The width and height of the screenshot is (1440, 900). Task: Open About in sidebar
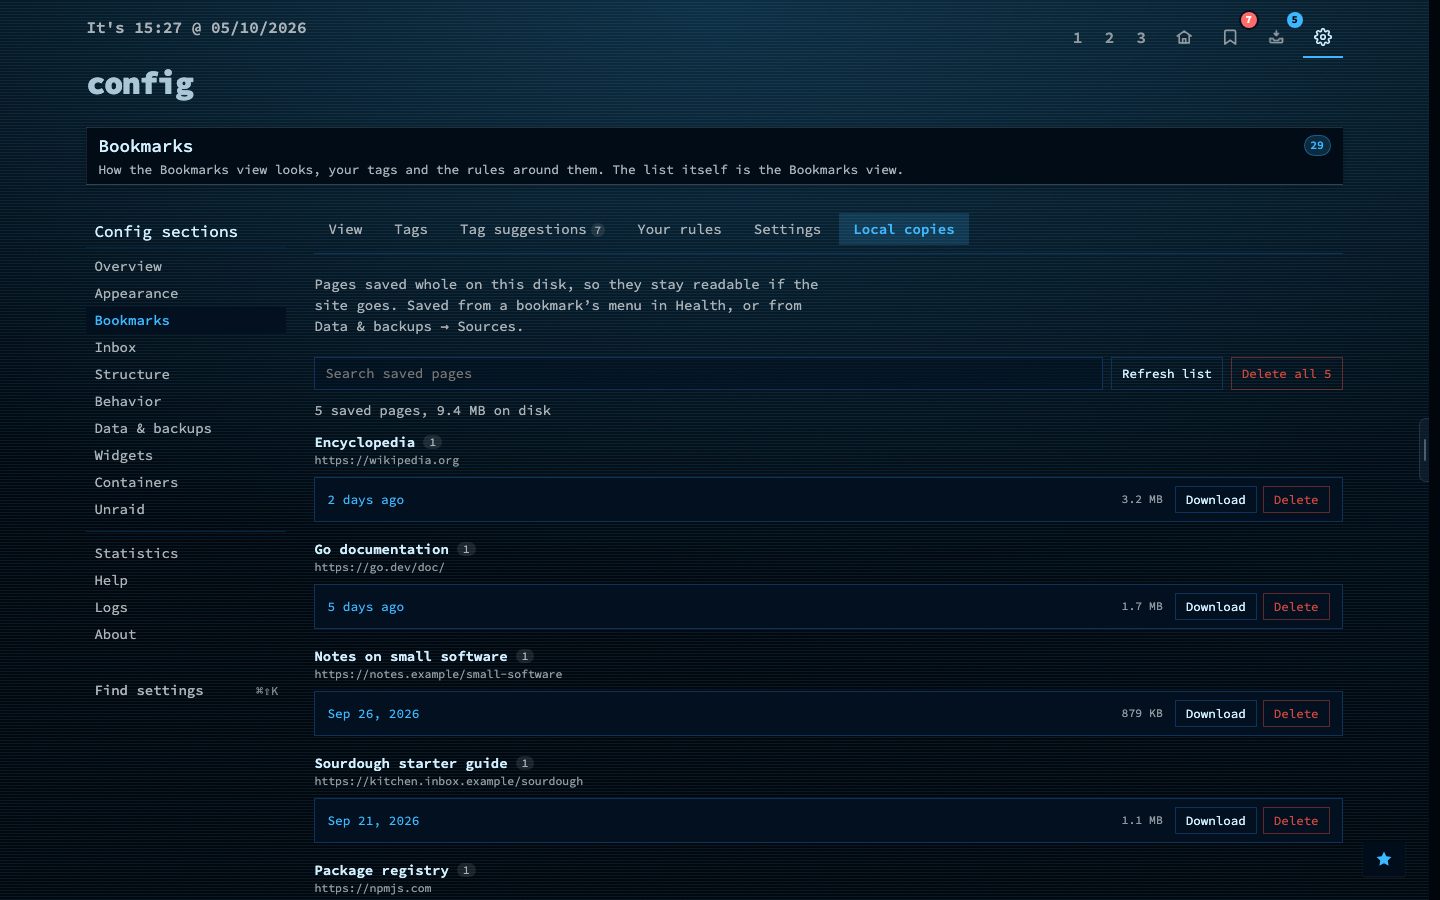click(186, 634)
